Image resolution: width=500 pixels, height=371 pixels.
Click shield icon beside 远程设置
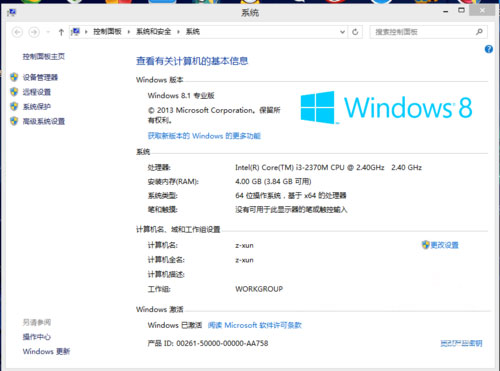click(14, 92)
